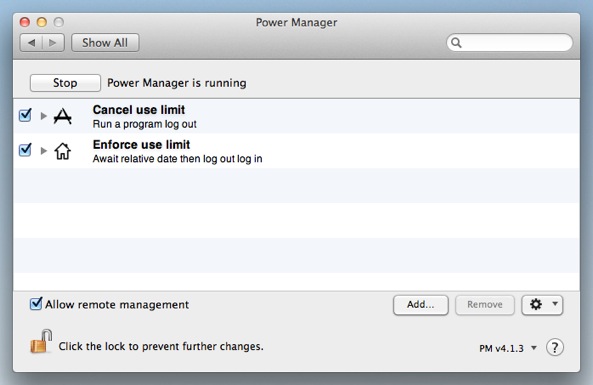593x385 pixels.
Task: Select the Enforce use limit event title
Action: (141, 144)
